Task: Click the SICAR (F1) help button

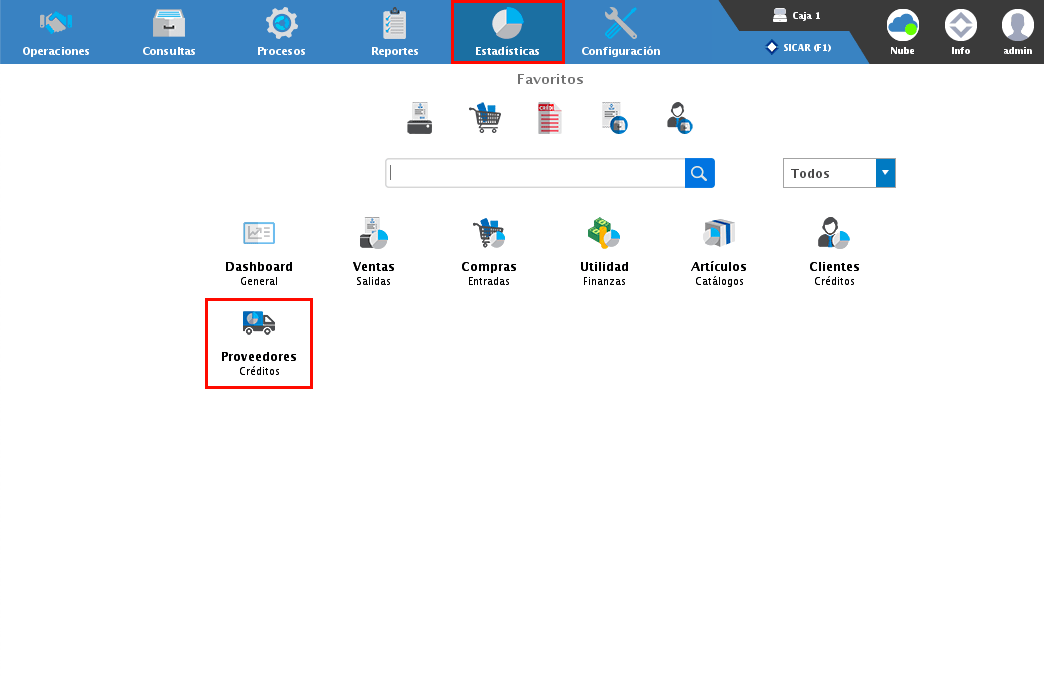Action: (798, 47)
